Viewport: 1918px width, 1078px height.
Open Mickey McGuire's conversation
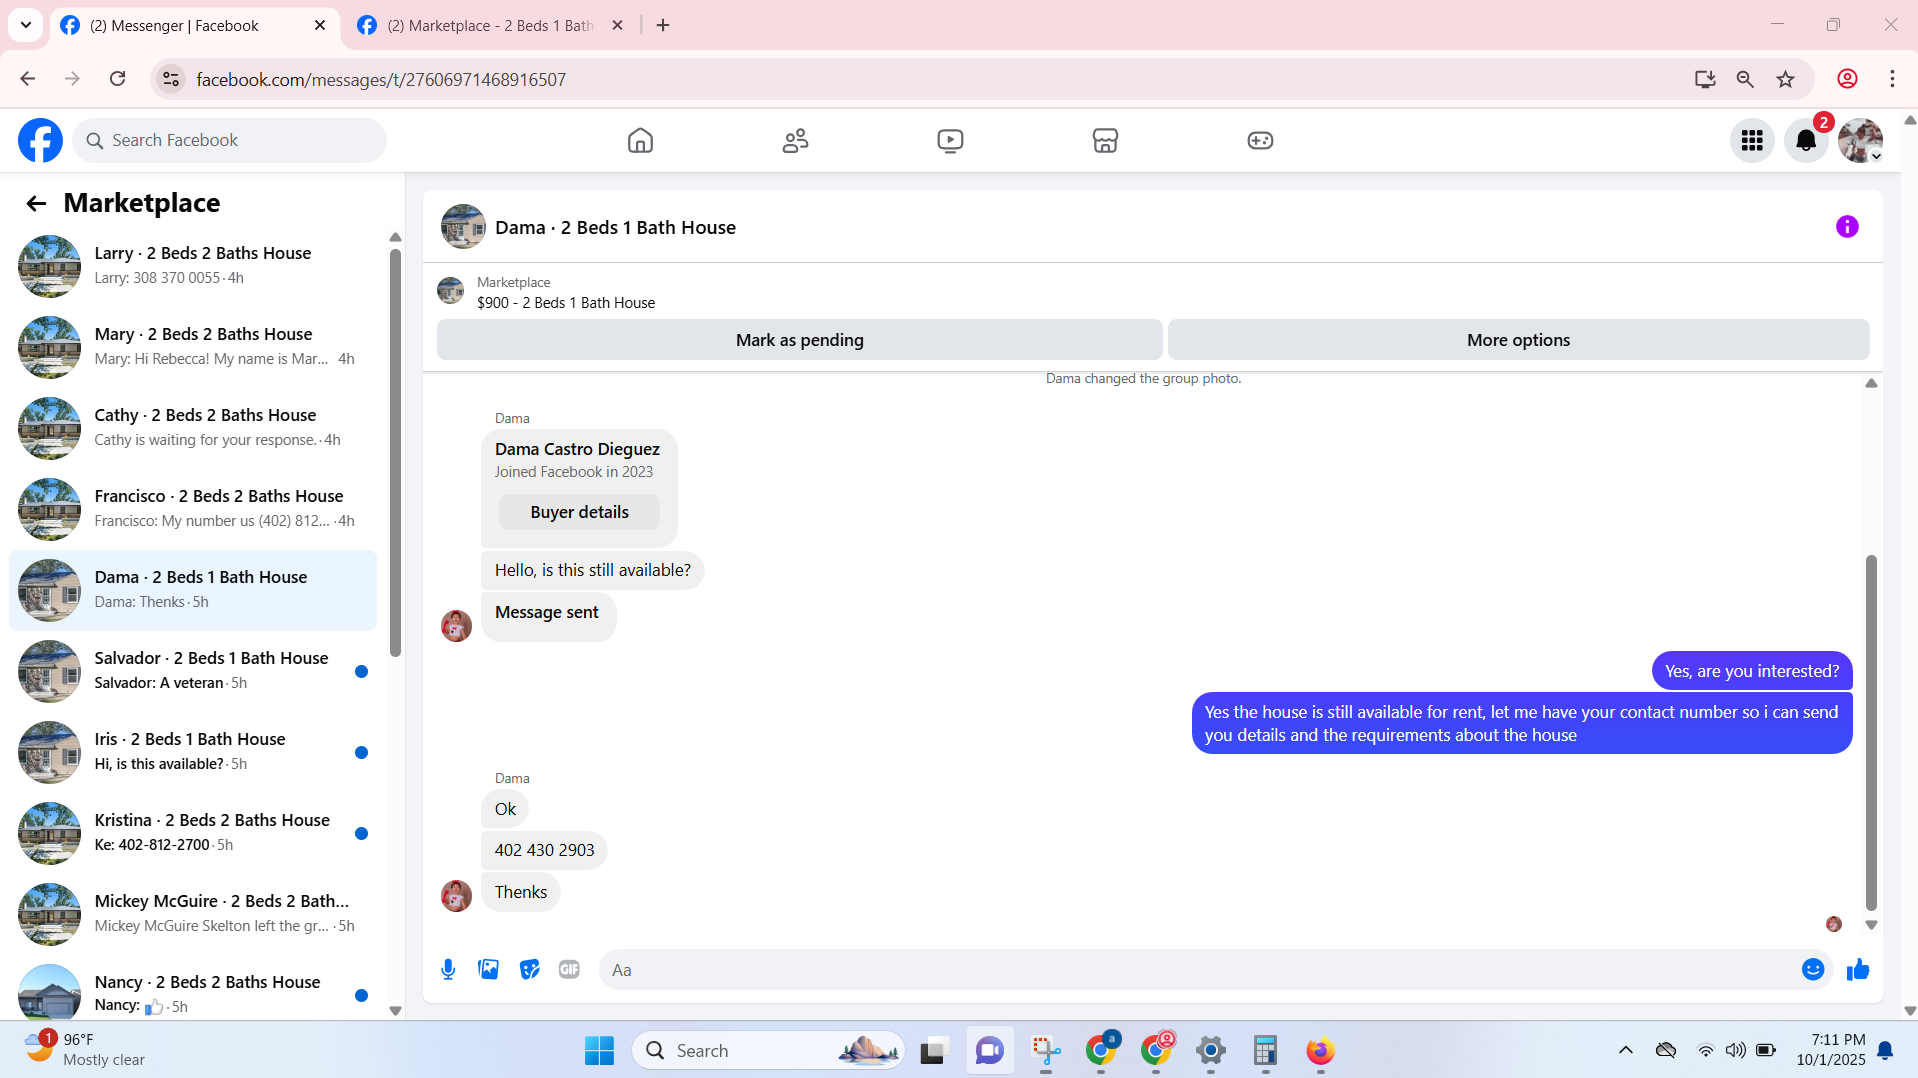tap(193, 914)
